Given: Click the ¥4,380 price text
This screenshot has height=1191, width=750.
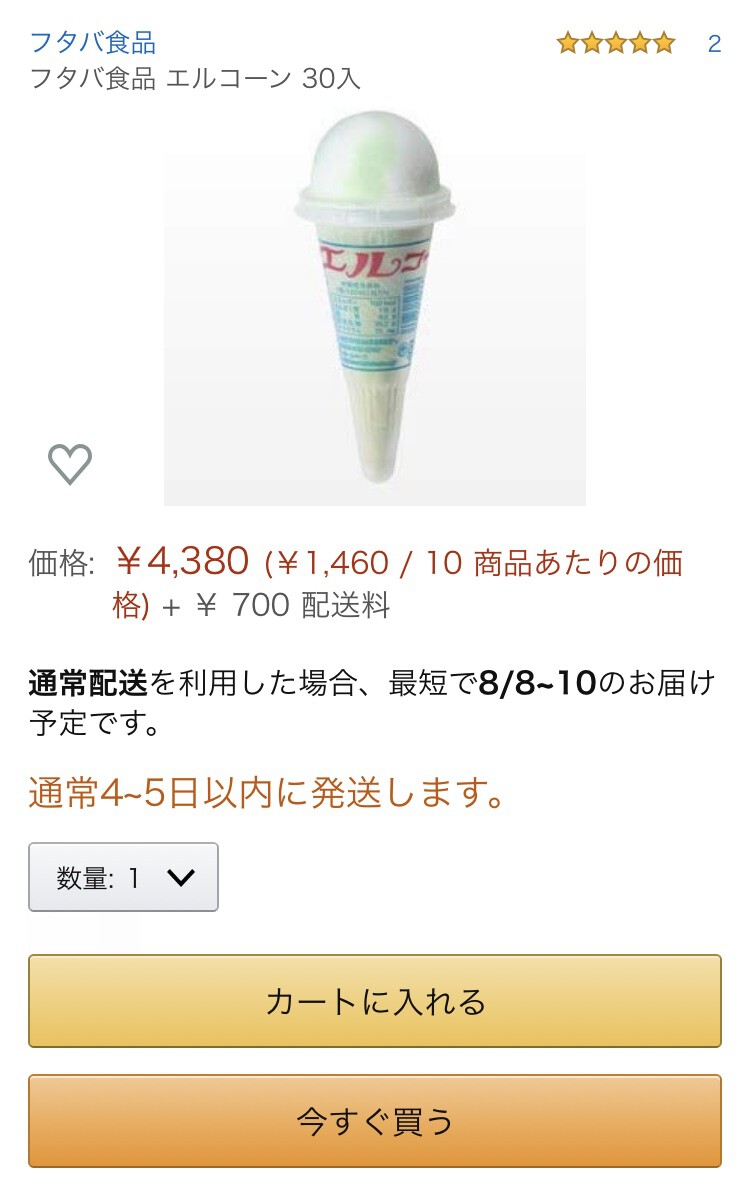Looking at the screenshot, I should (182, 561).
